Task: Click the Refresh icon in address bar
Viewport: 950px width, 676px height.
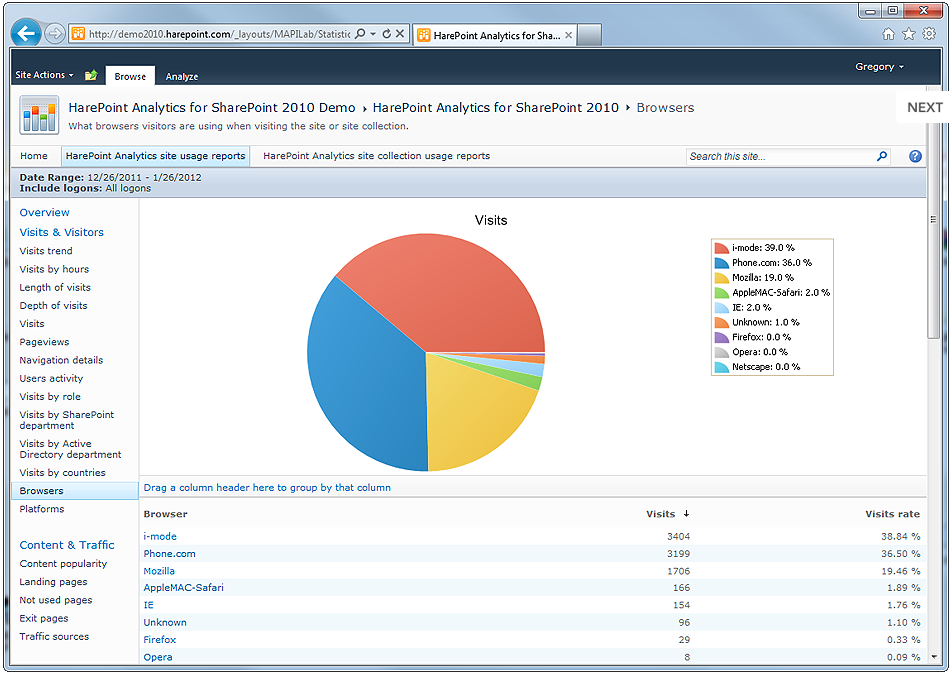Action: point(386,34)
